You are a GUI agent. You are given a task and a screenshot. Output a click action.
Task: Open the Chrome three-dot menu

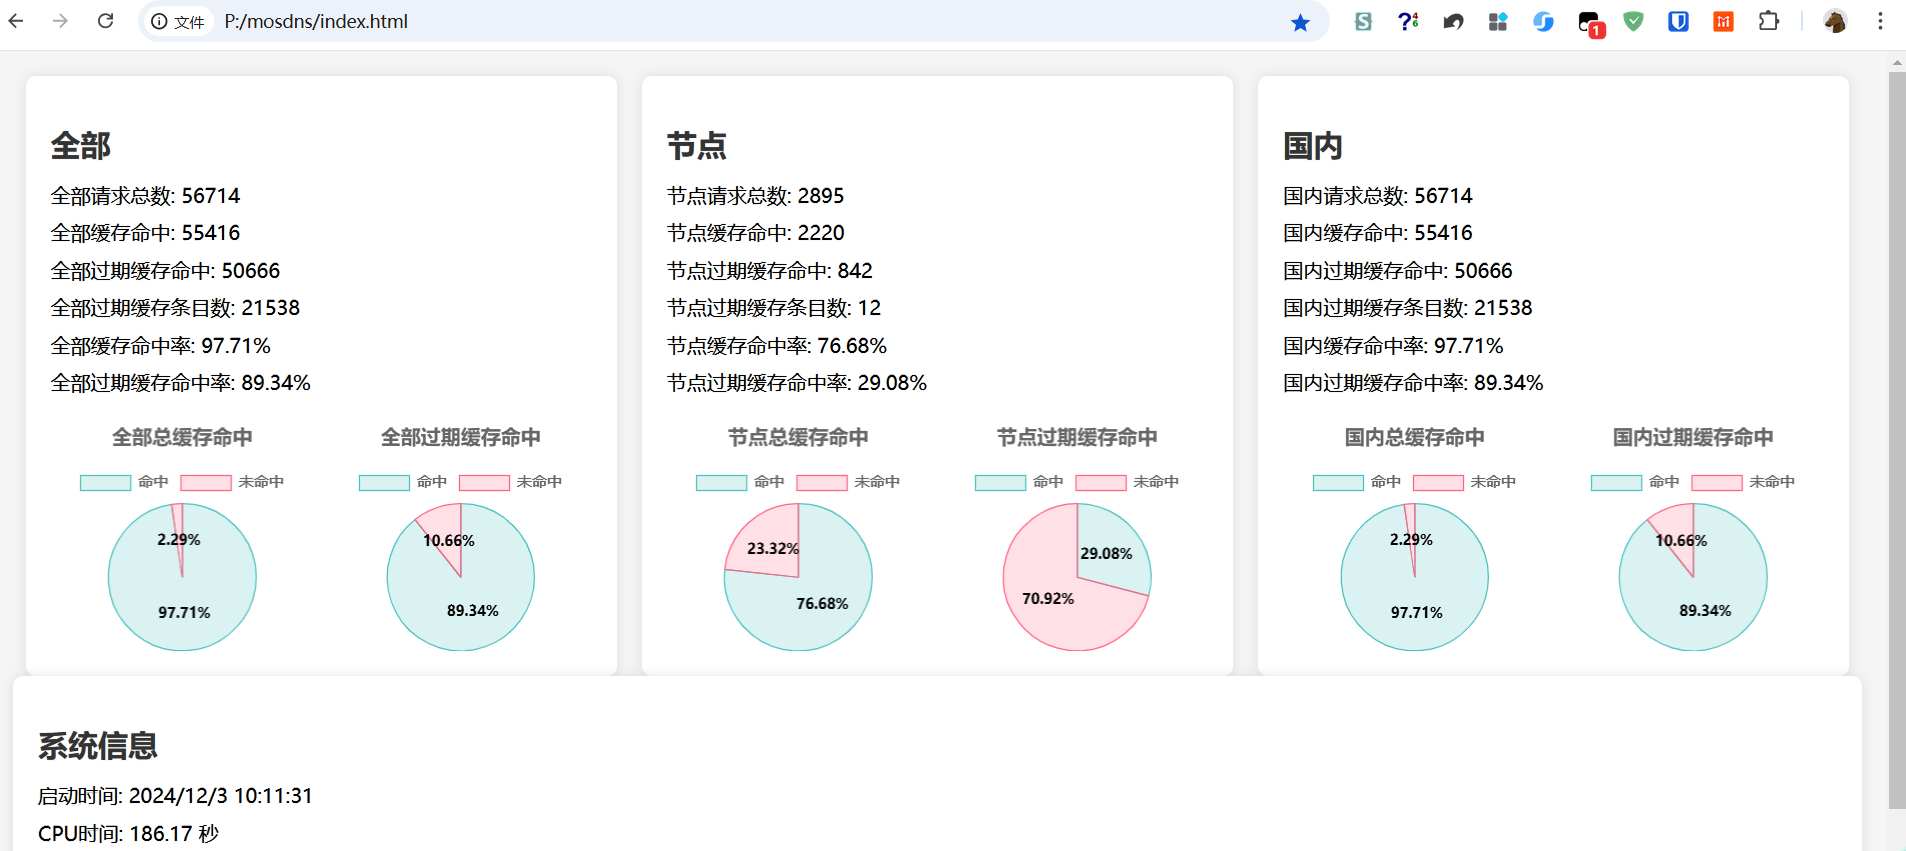point(1880,21)
